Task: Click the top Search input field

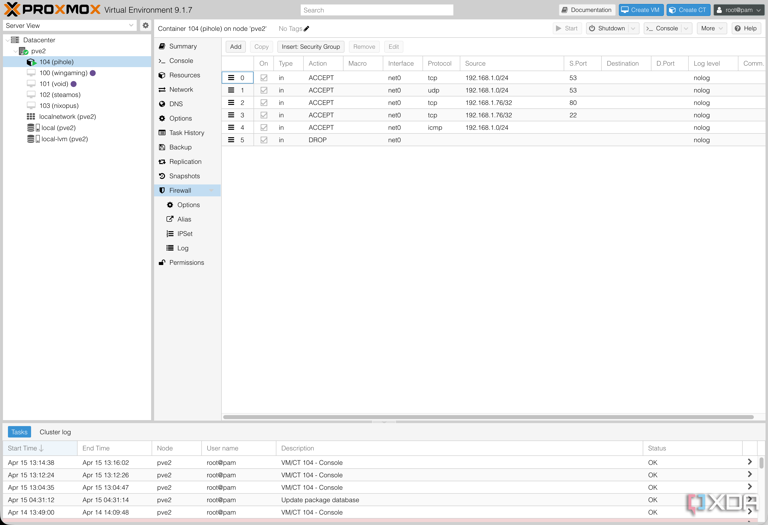Action: tap(377, 10)
